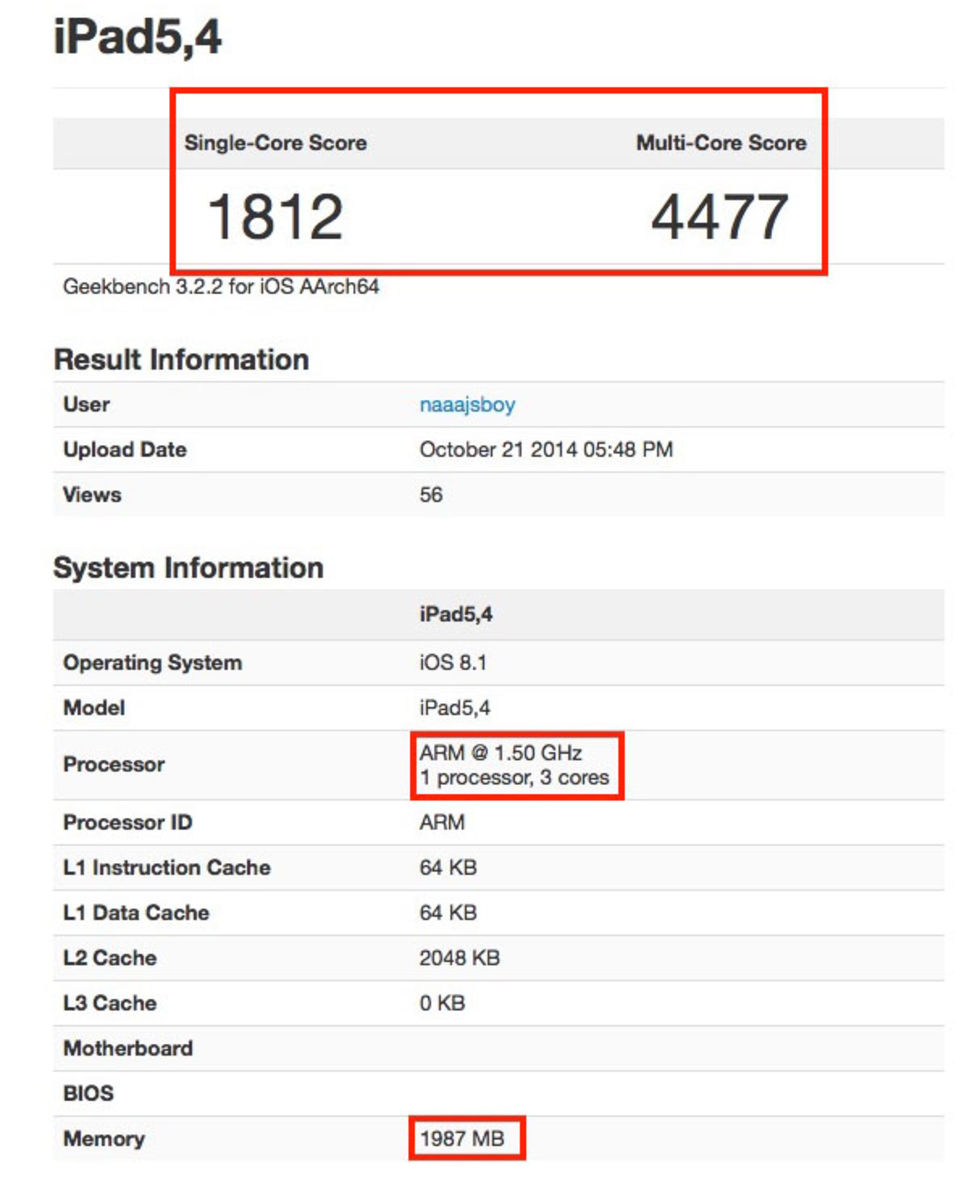
Task: Click the Model row label
Action: tap(94, 708)
